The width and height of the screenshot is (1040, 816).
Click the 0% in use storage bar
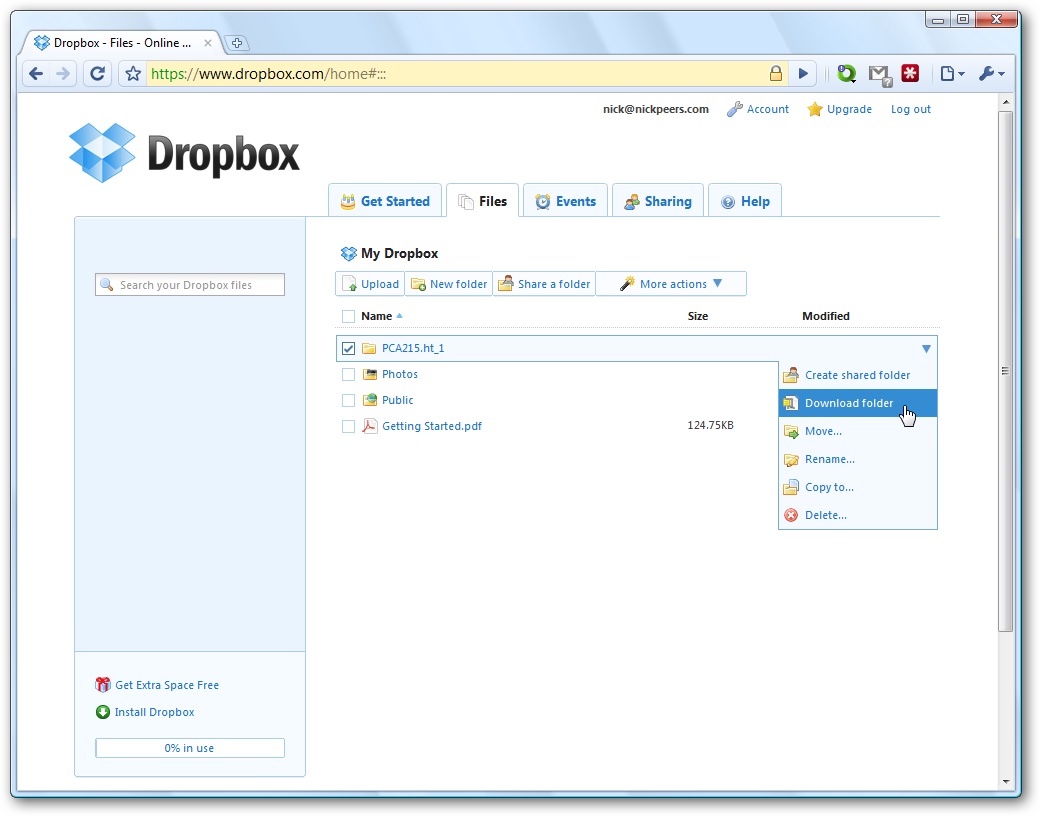coord(190,748)
